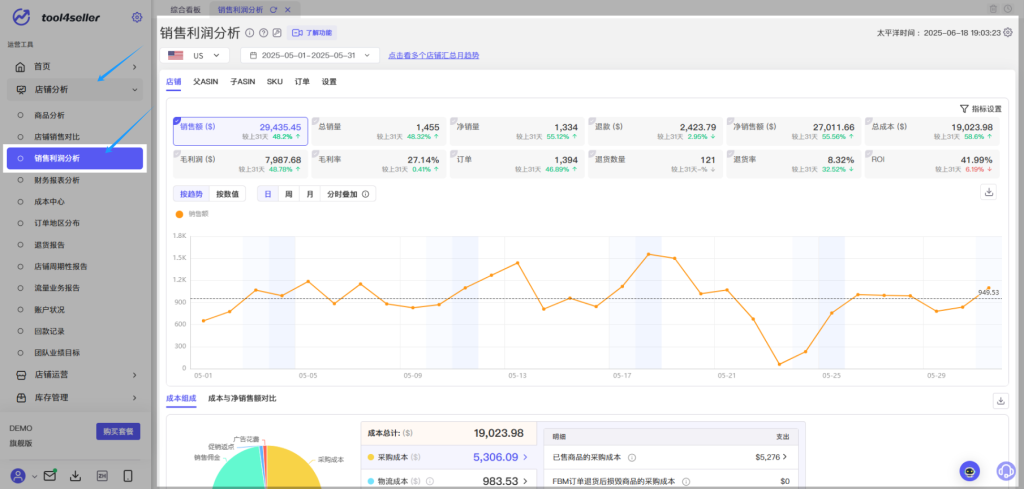Select 周 granularity for the chart
The height and width of the screenshot is (489, 1024).
(x=289, y=194)
